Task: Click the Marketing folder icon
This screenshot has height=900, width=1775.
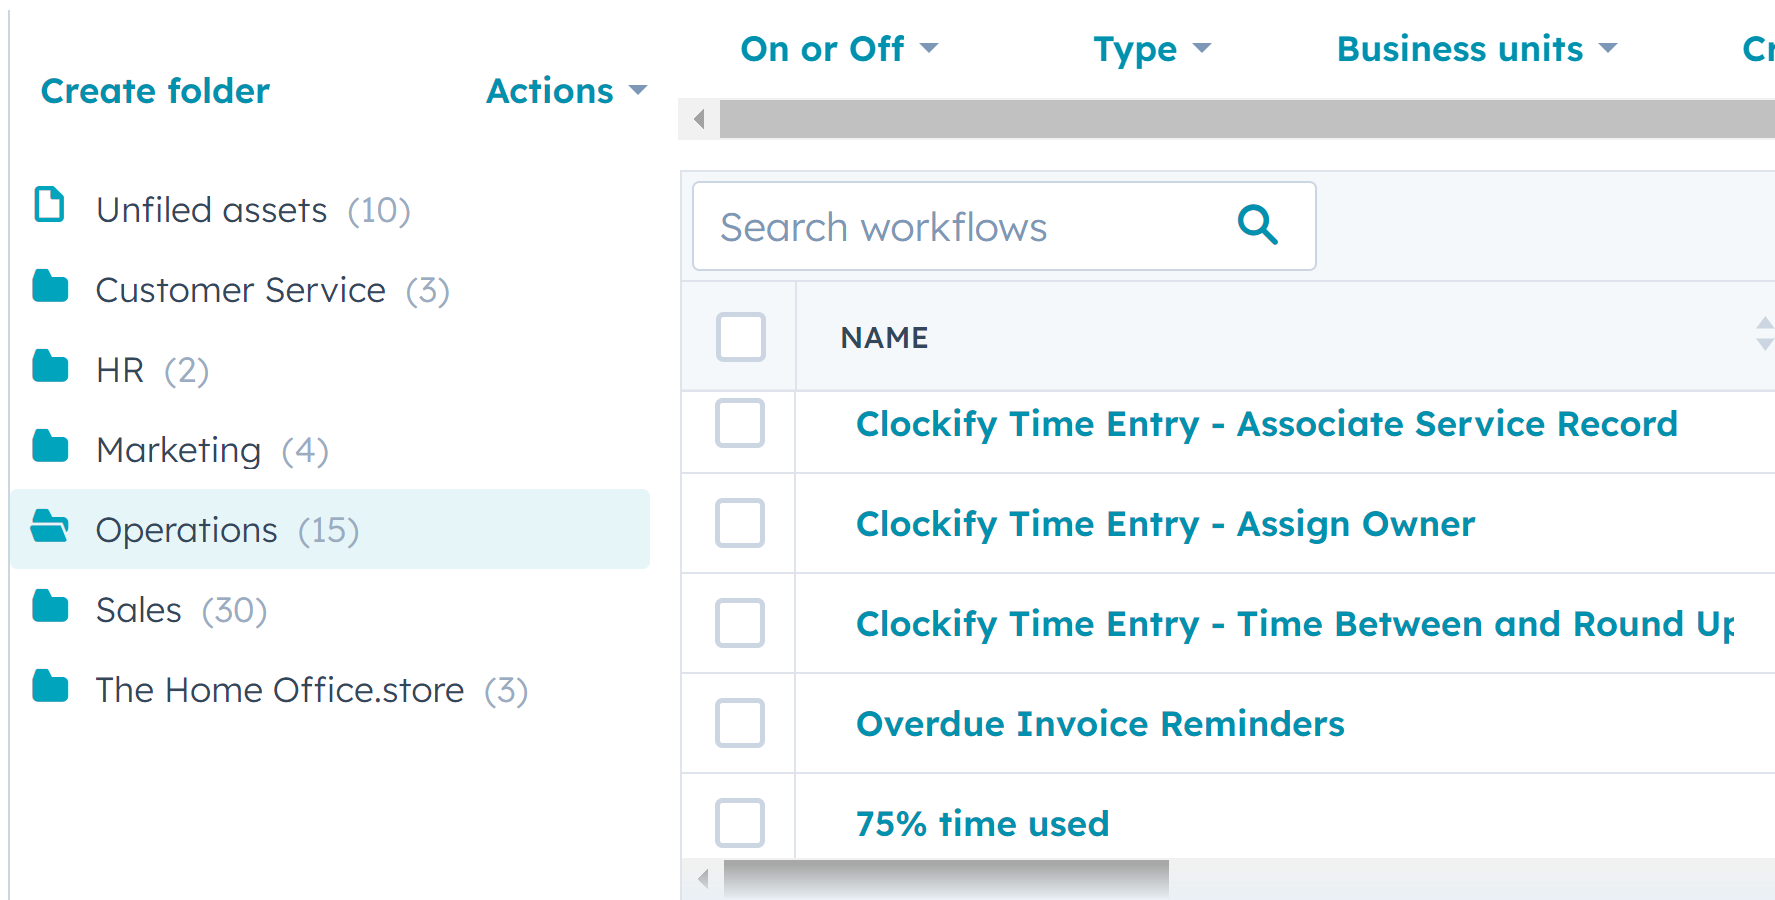Action: click(x=50, y=447)
